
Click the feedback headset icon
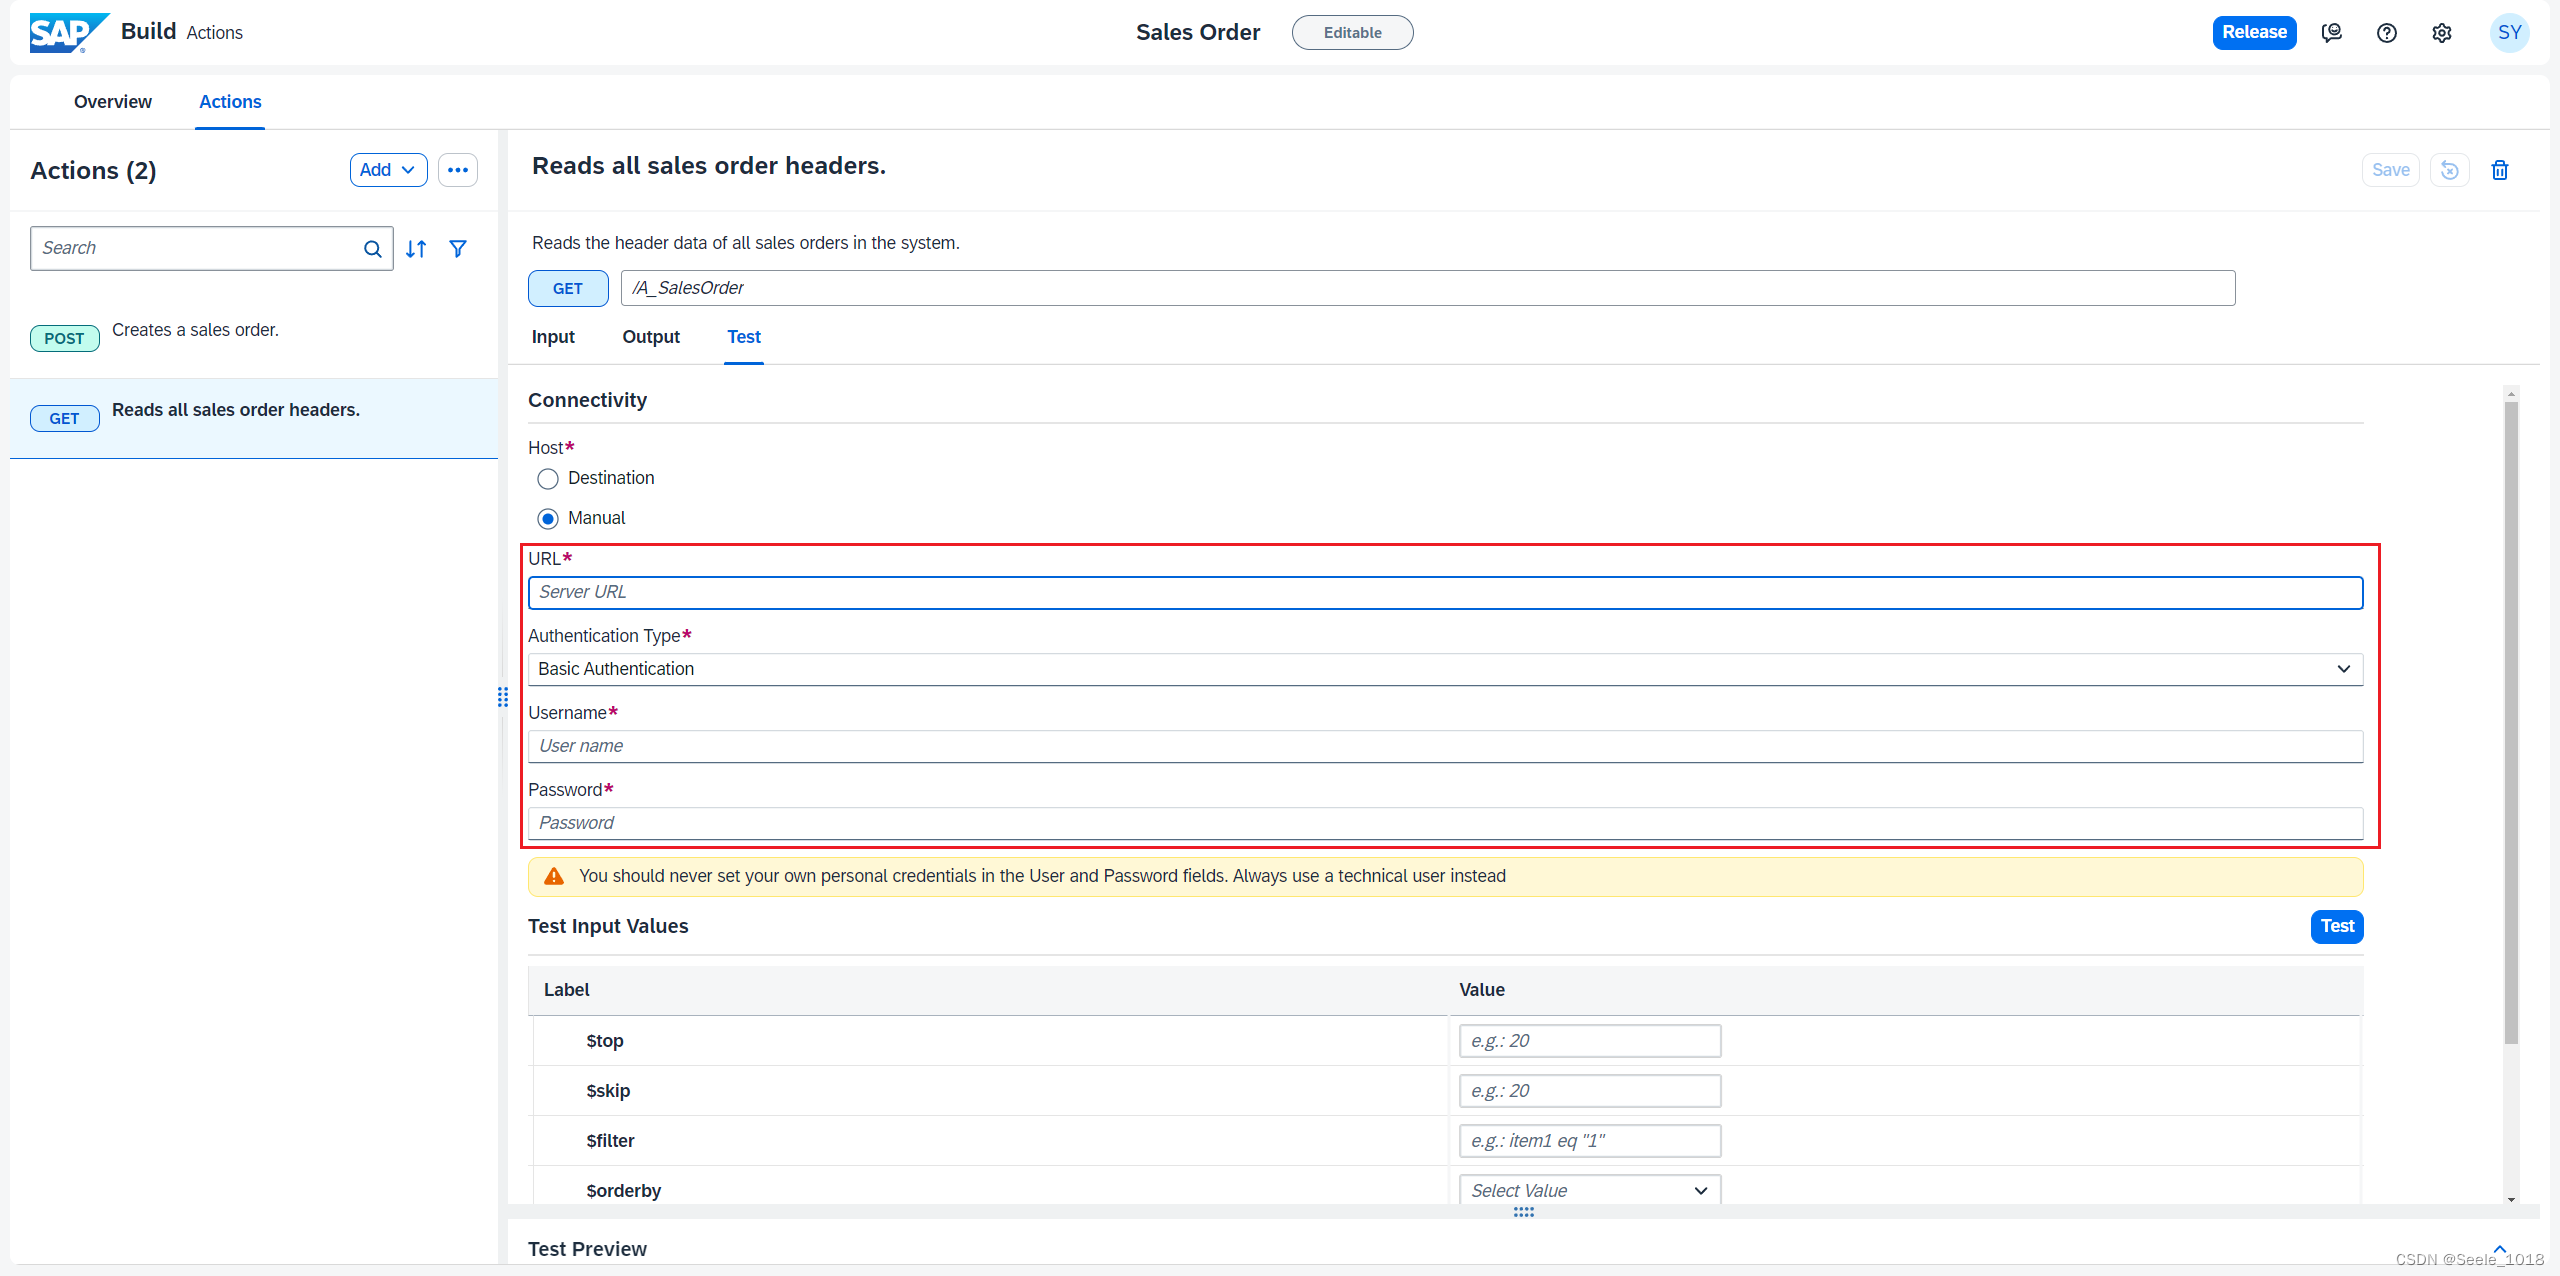[2331, 33]
